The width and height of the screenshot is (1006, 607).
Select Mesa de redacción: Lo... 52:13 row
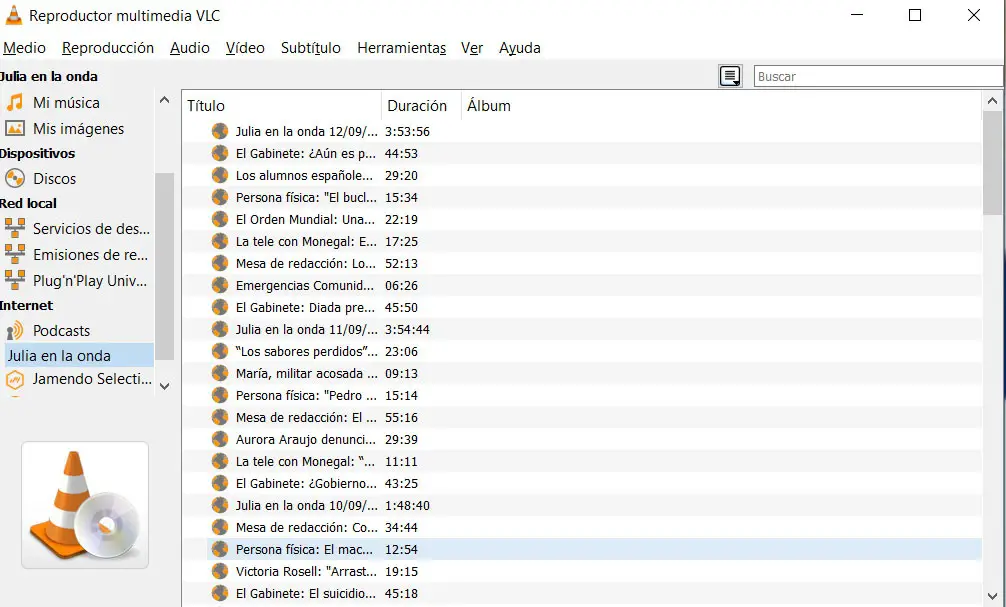(x=594, y=263)
